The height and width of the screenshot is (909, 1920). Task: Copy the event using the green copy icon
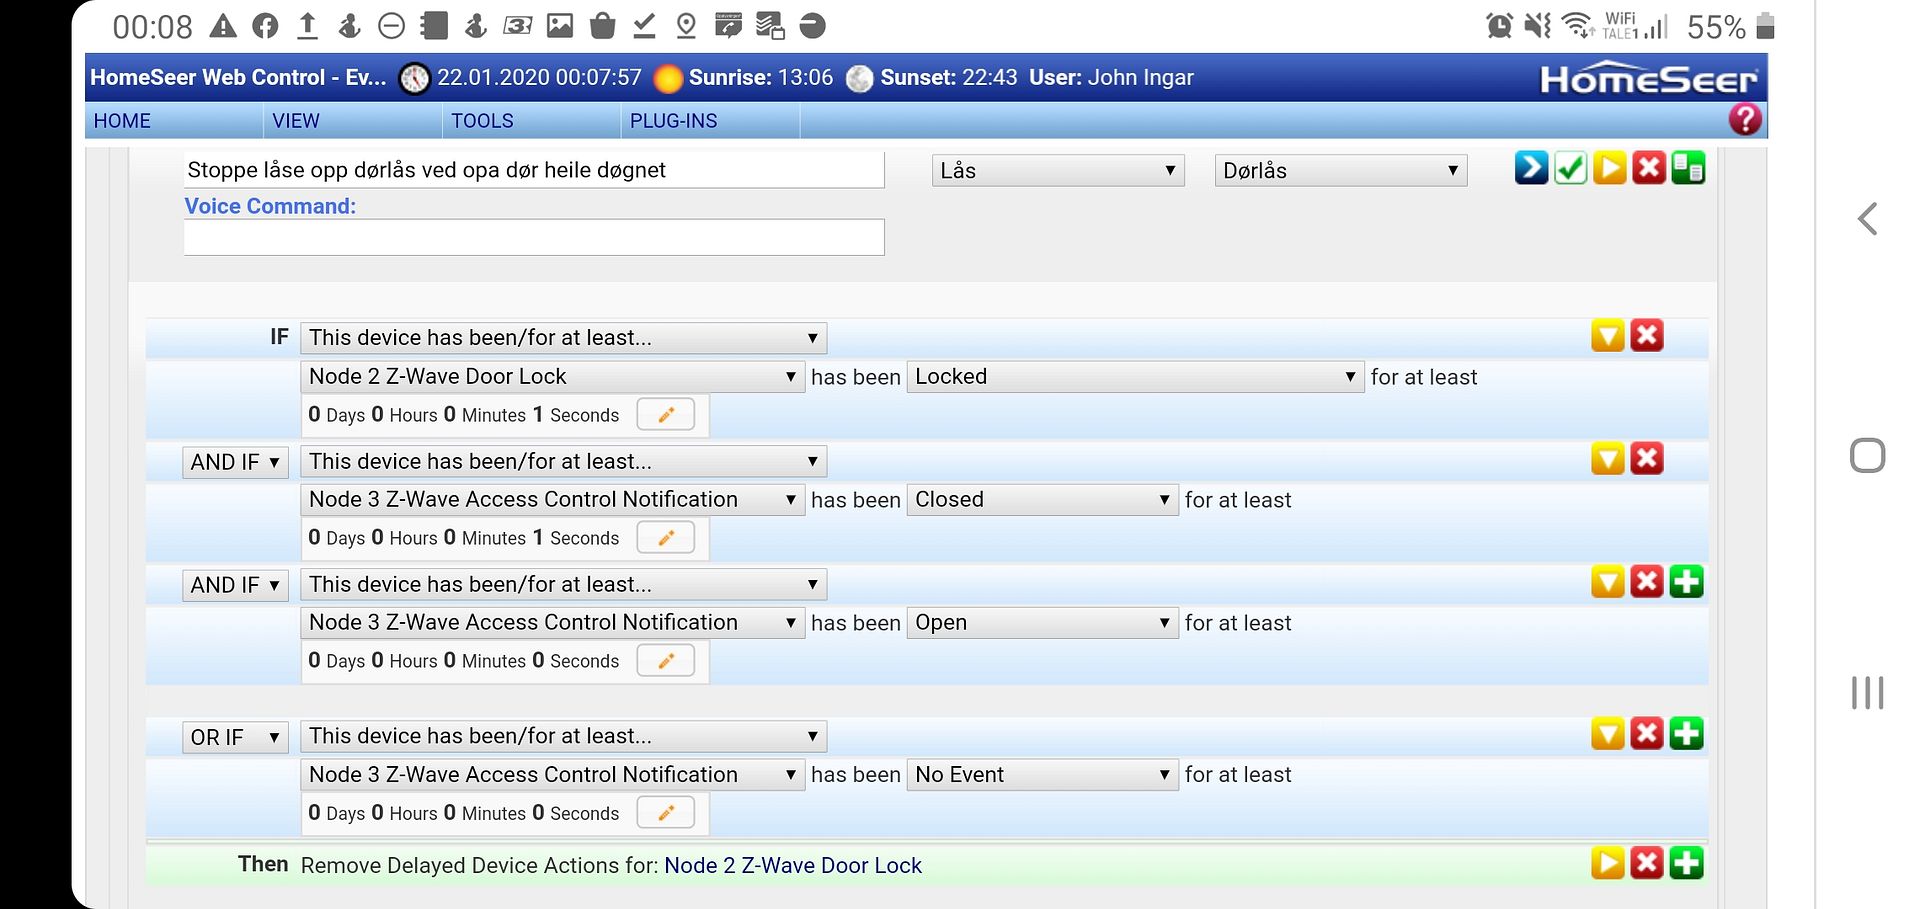click(x=1689, y=168)
